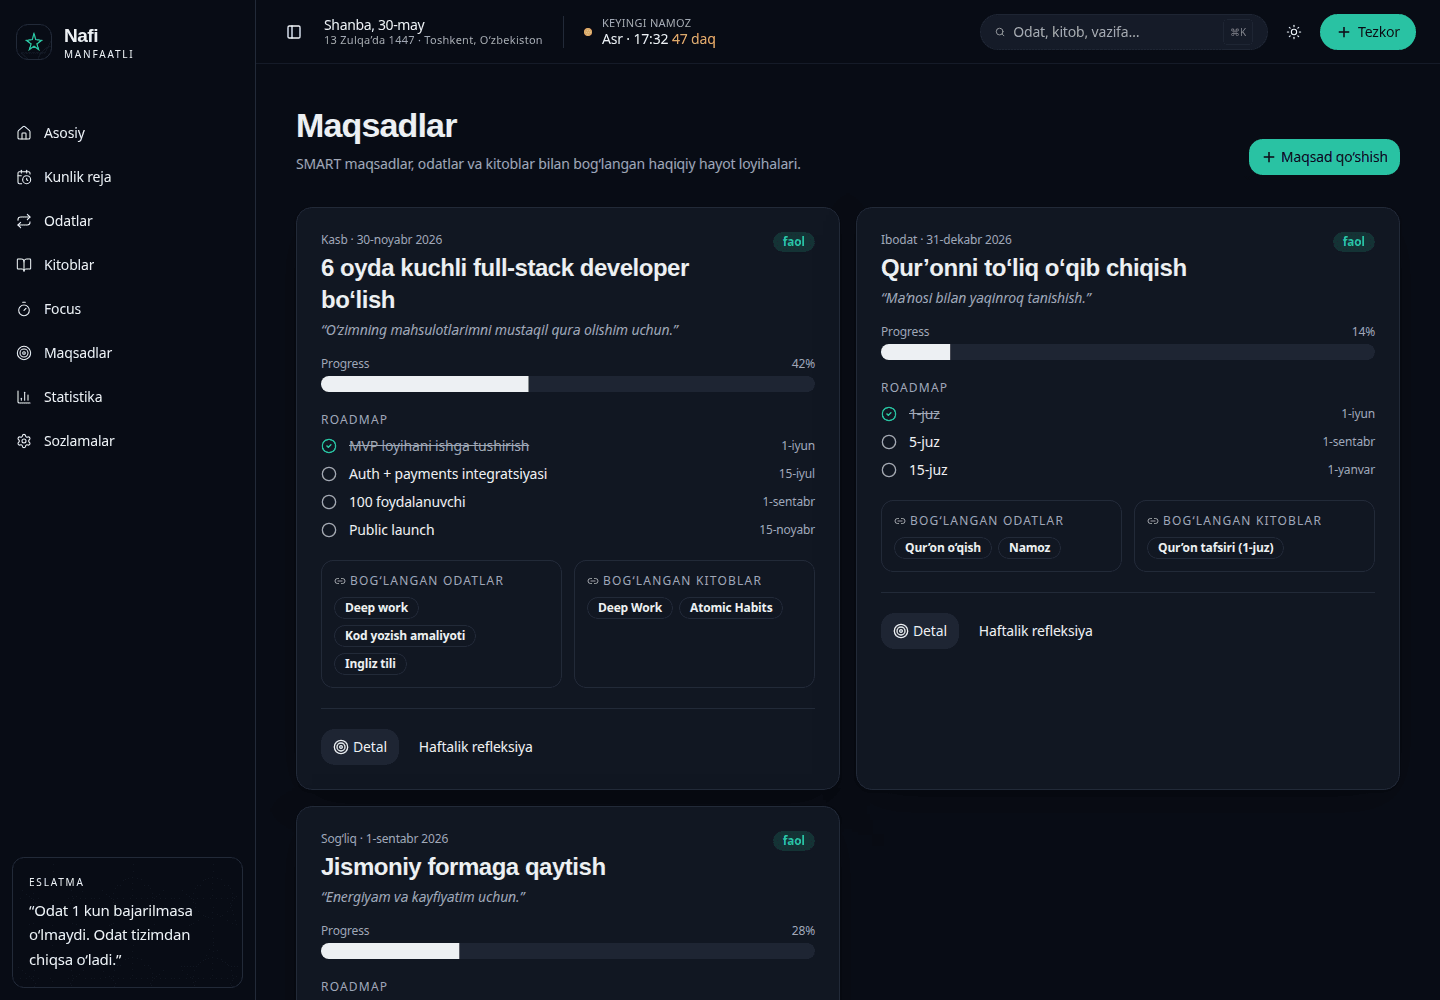Screen dimensions: 1440x1000
Task: Click the Odatlar repeat icon
Action: pyautogui.click(x=24, y=221)
